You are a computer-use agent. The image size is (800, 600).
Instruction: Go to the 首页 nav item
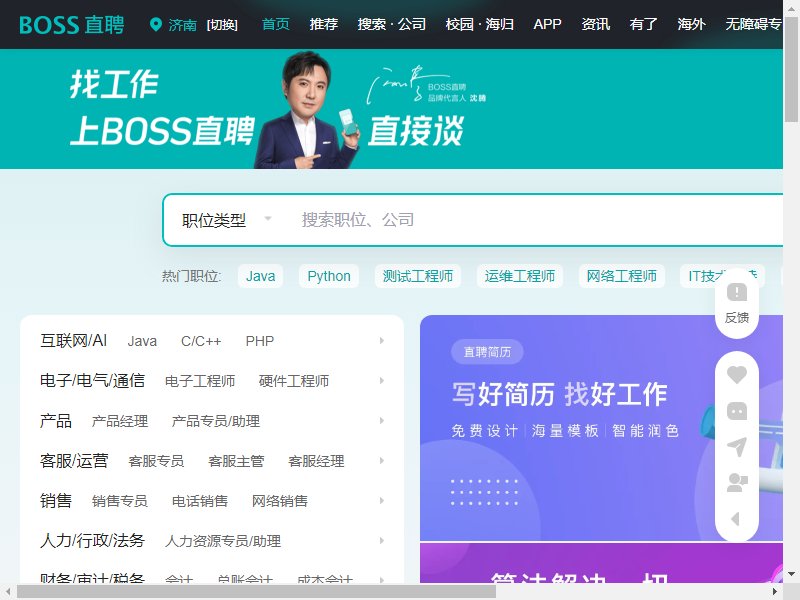[276, 24]
